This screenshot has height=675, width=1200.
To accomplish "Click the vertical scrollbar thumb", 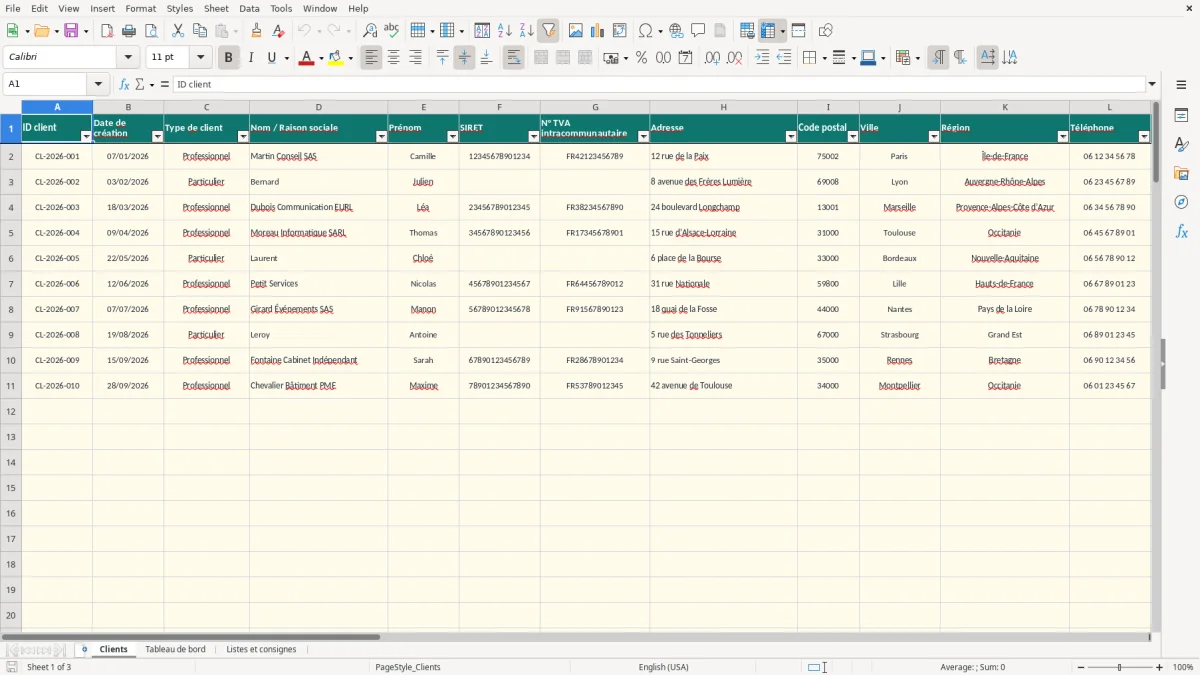I will coord(1156,142).
